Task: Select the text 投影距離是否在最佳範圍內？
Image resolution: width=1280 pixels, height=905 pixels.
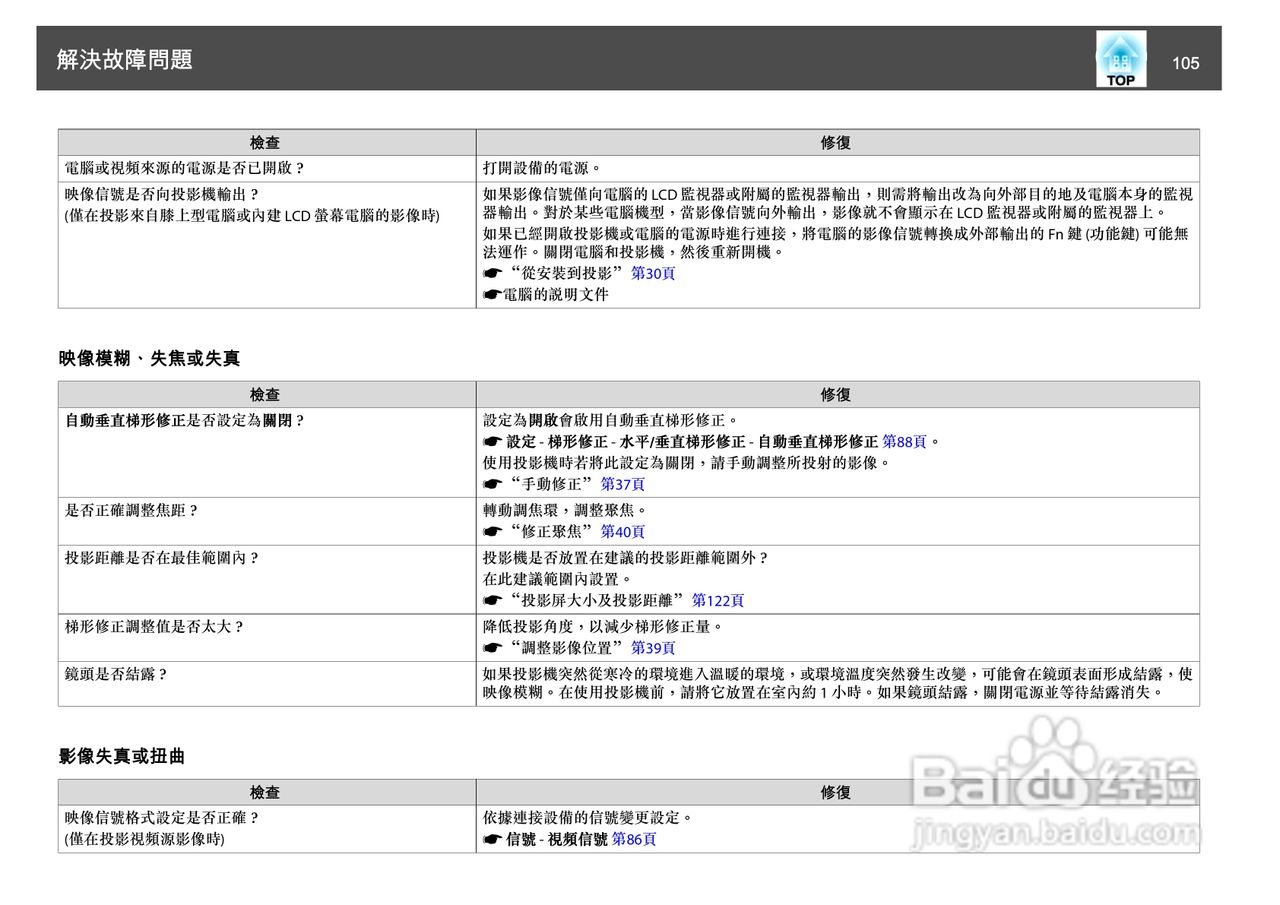Action: pyautogui.click(x=162, y=558)
